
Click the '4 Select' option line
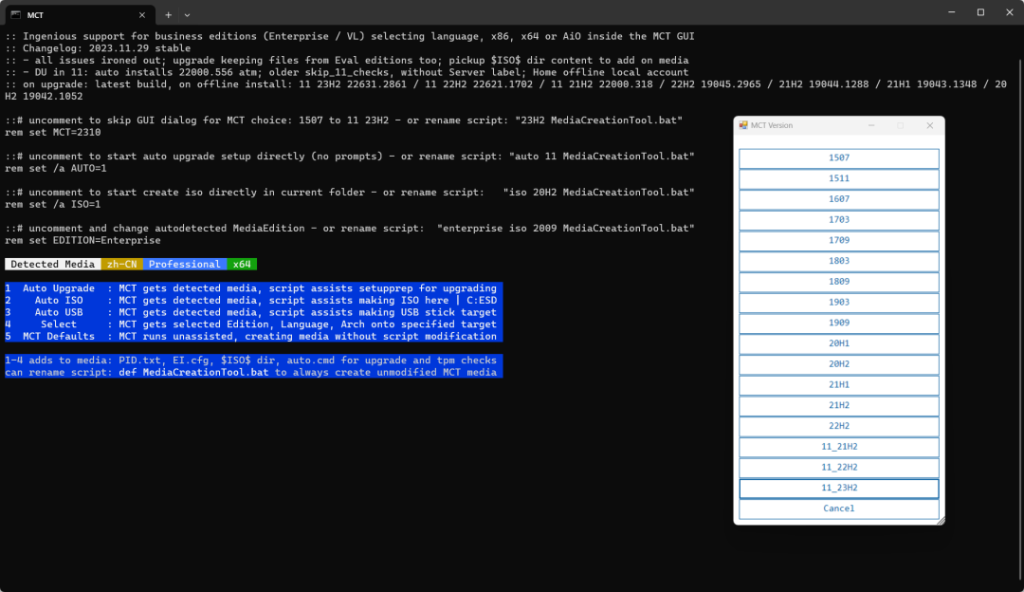pos(253,324)
